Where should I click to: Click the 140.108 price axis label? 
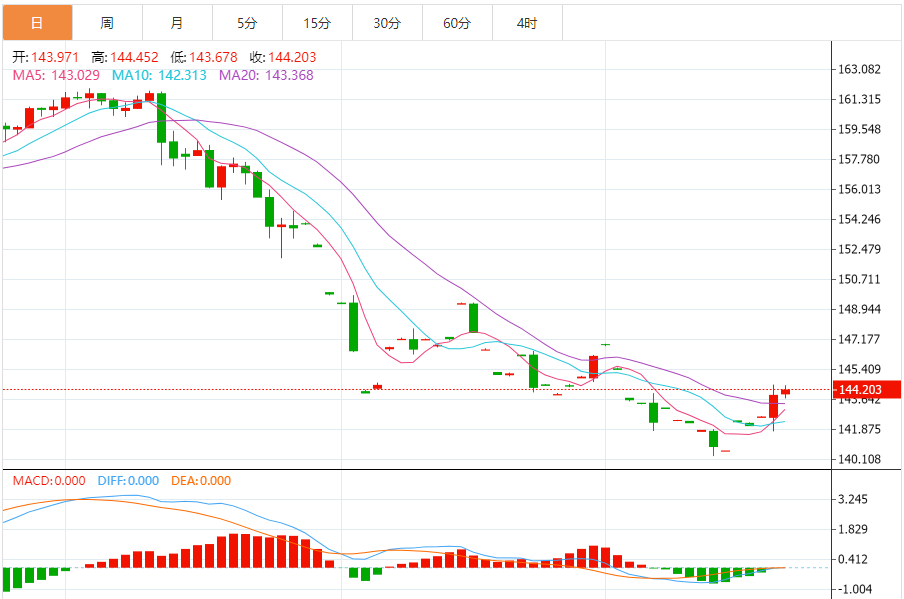(859, 459)
